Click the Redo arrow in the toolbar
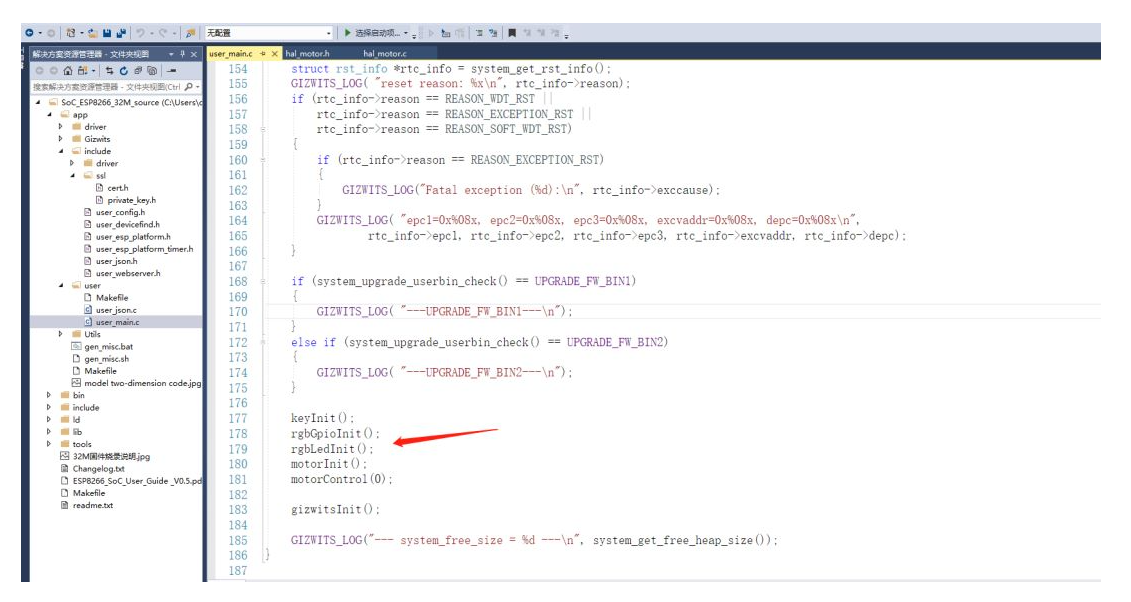Image resolution: width=1131 pixels, height=602 pixels. tap(163, 33)
